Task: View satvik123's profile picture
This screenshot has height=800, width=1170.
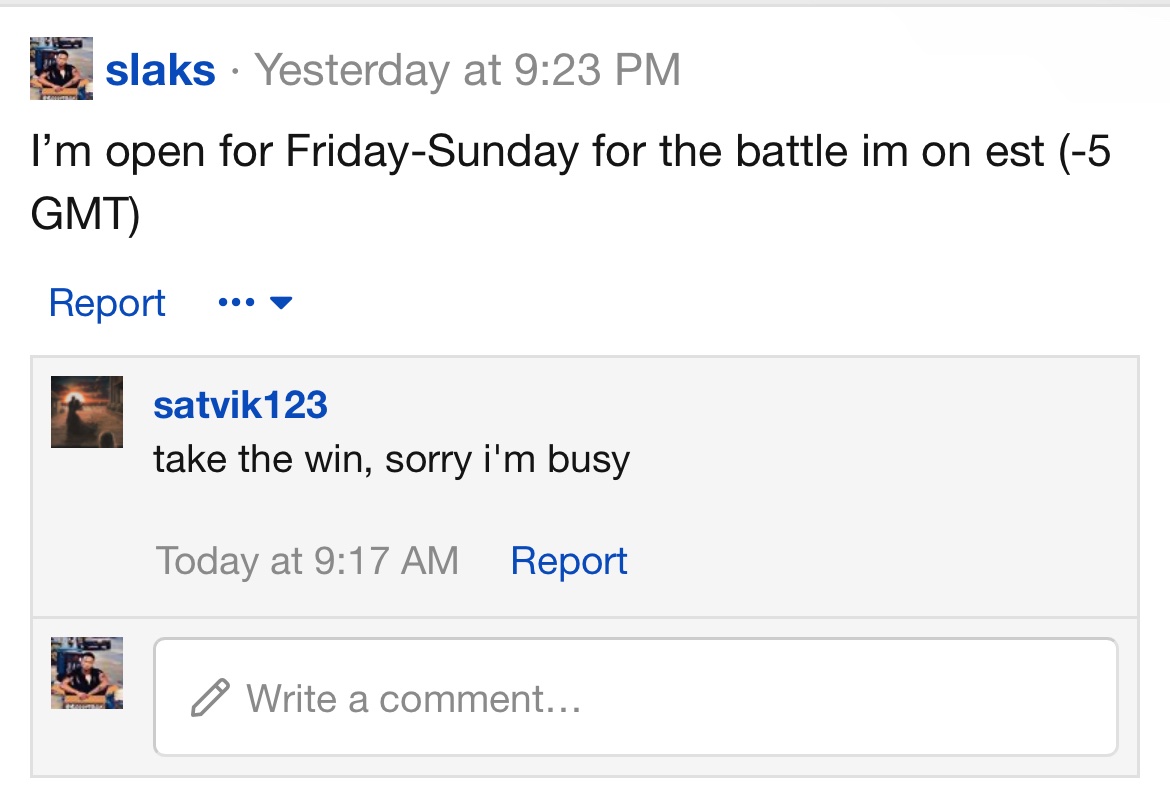Action: 87,412
